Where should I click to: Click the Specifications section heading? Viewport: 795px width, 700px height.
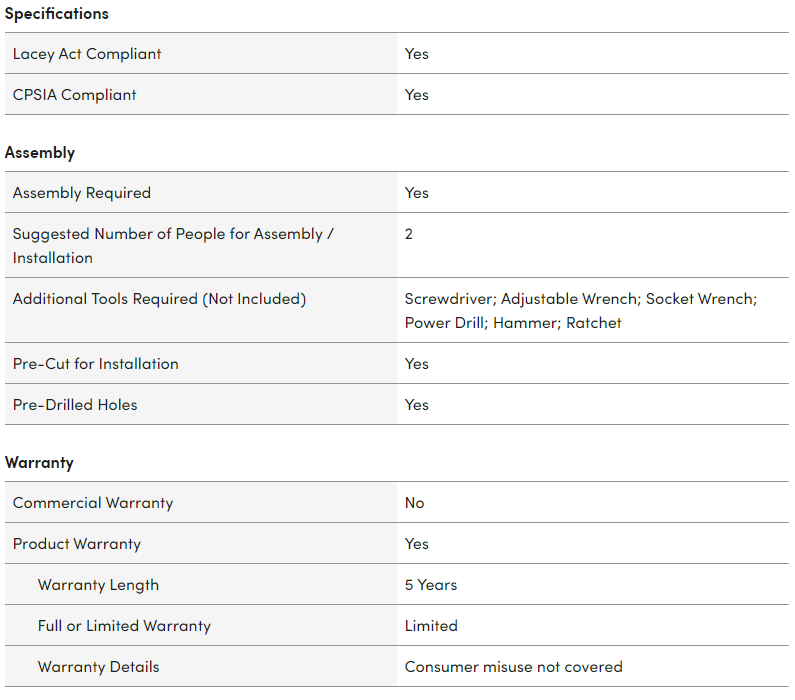(x=57, y=14)
